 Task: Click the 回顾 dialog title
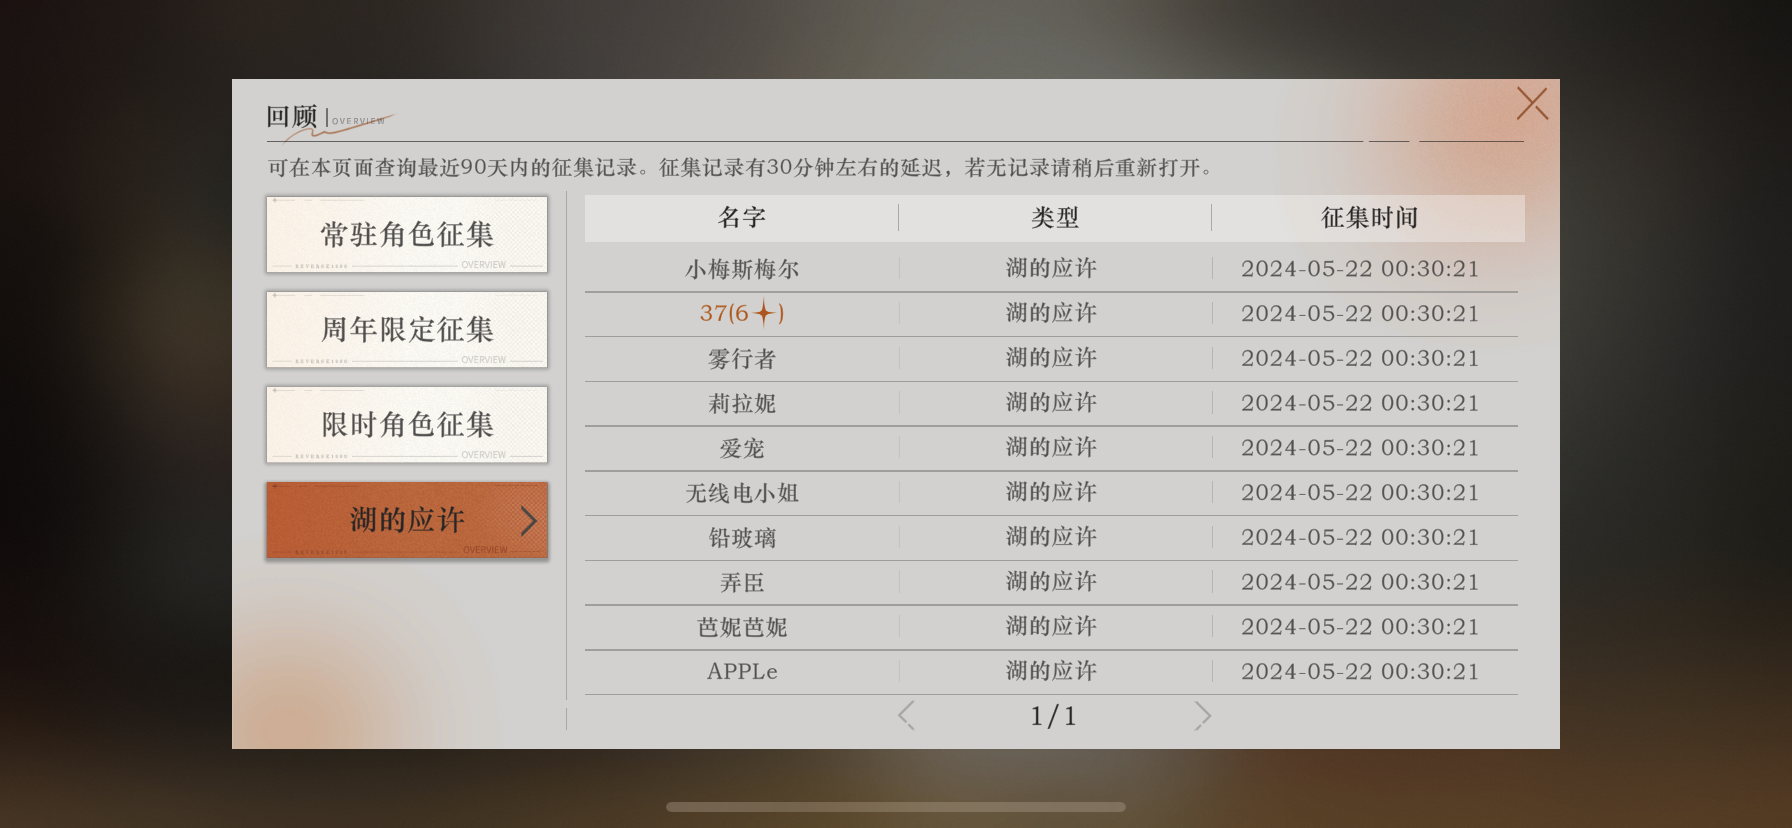[292, 116]
